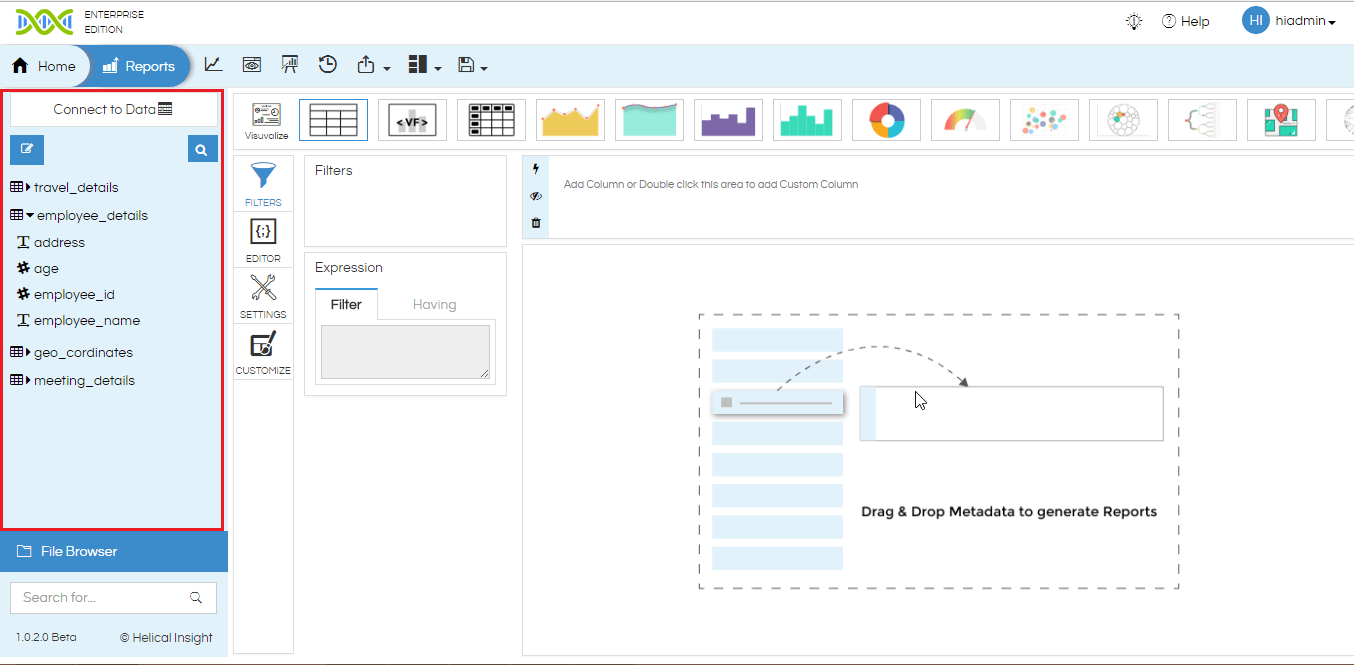Open the Filters funnel panel

(x=263, y=182)
